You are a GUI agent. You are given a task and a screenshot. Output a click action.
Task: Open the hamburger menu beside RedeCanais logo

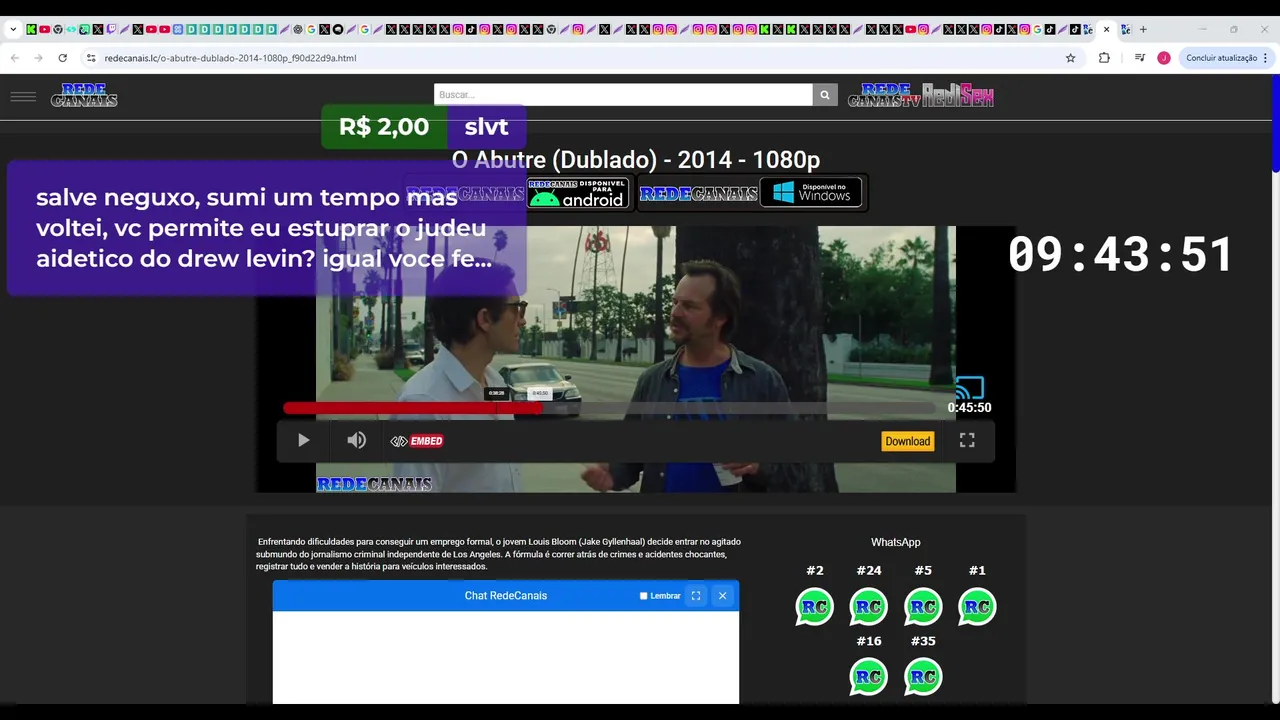coord(23,97)
